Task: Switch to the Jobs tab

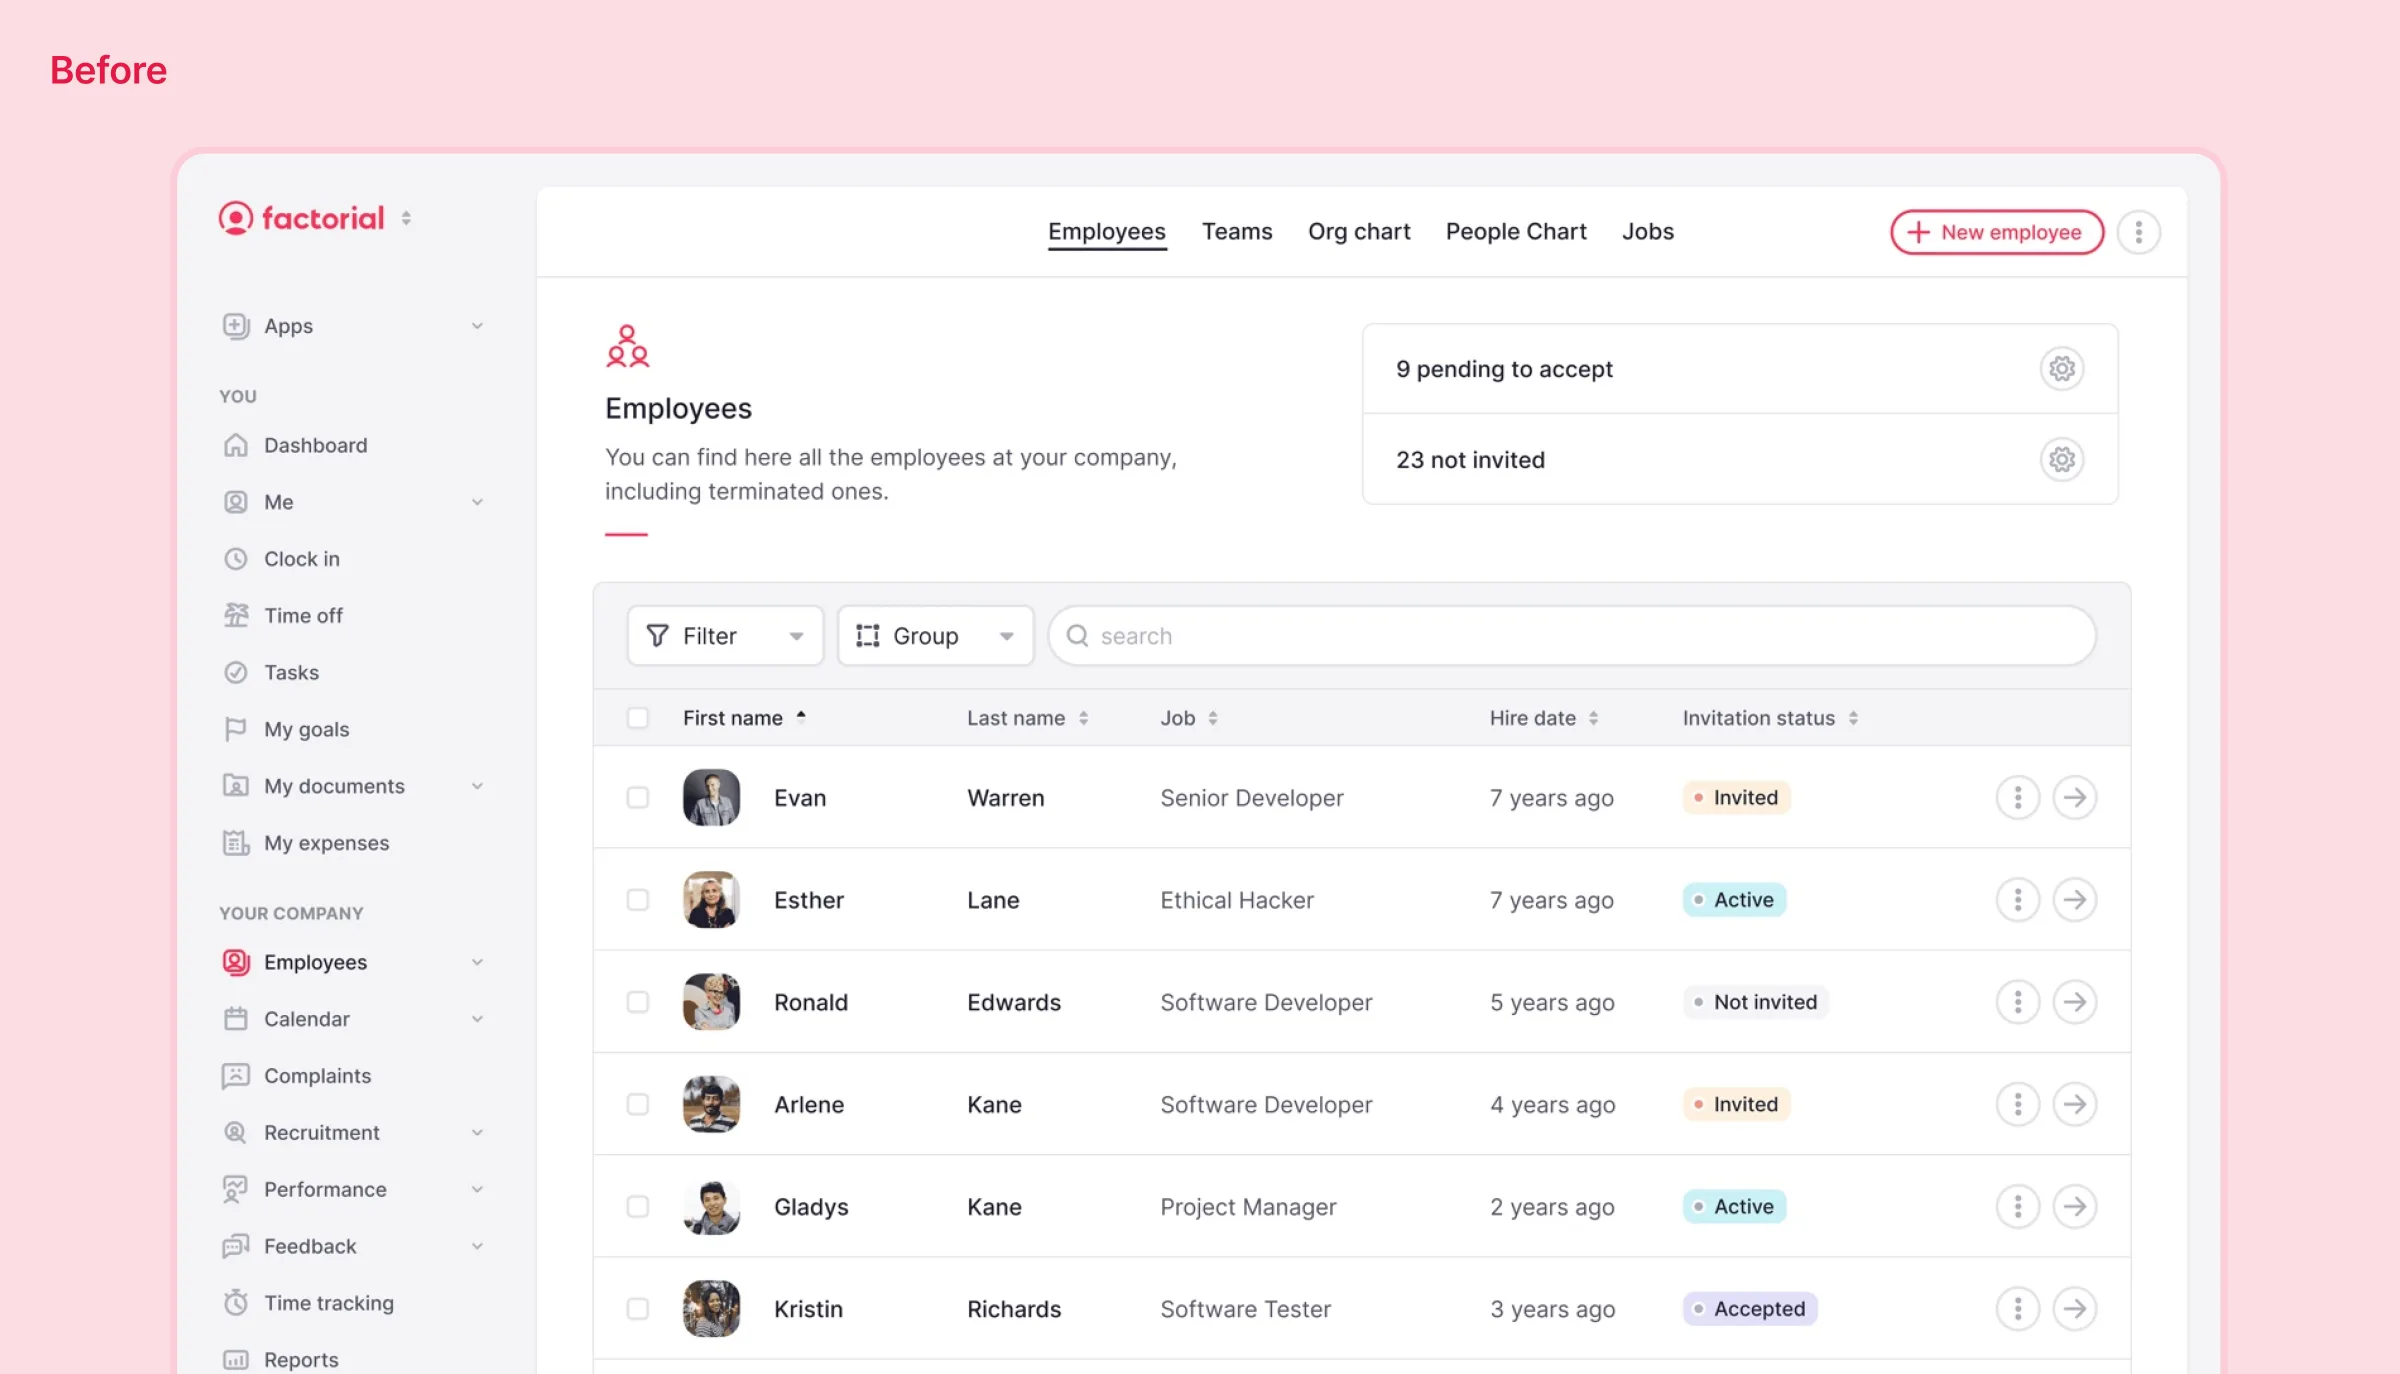Action: click(x=1648, y=232)
